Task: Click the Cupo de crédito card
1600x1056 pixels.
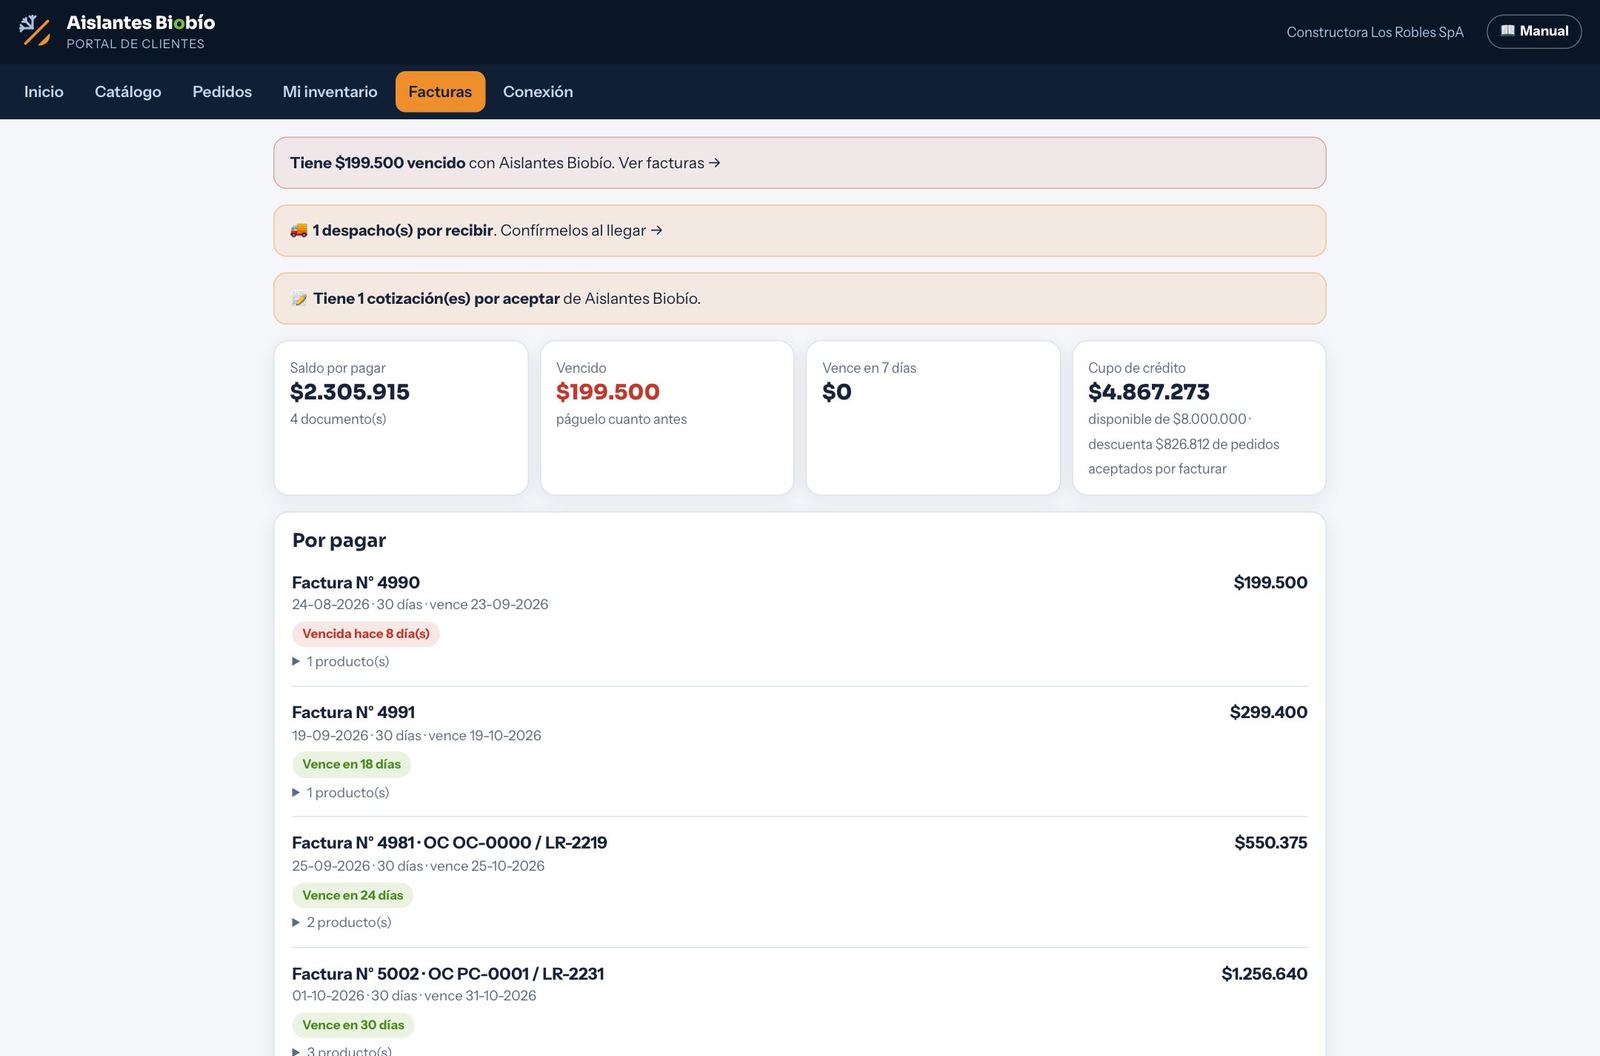Action: click(1199, 418)
